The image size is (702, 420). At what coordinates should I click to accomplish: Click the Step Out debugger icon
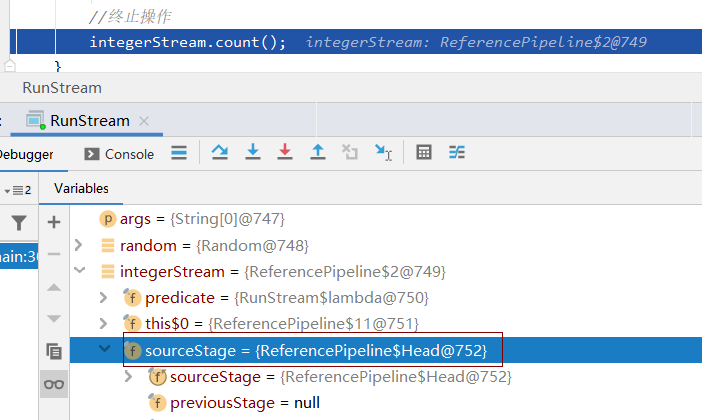click(318, 152)
